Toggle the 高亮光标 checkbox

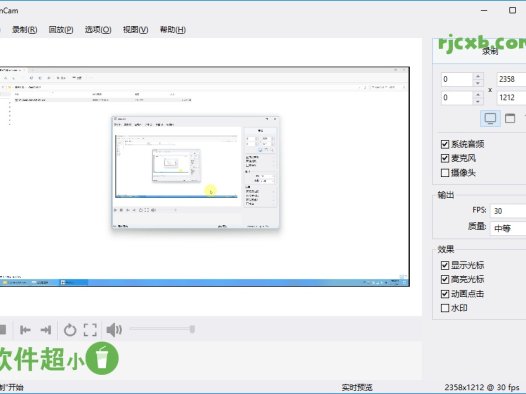445,279
